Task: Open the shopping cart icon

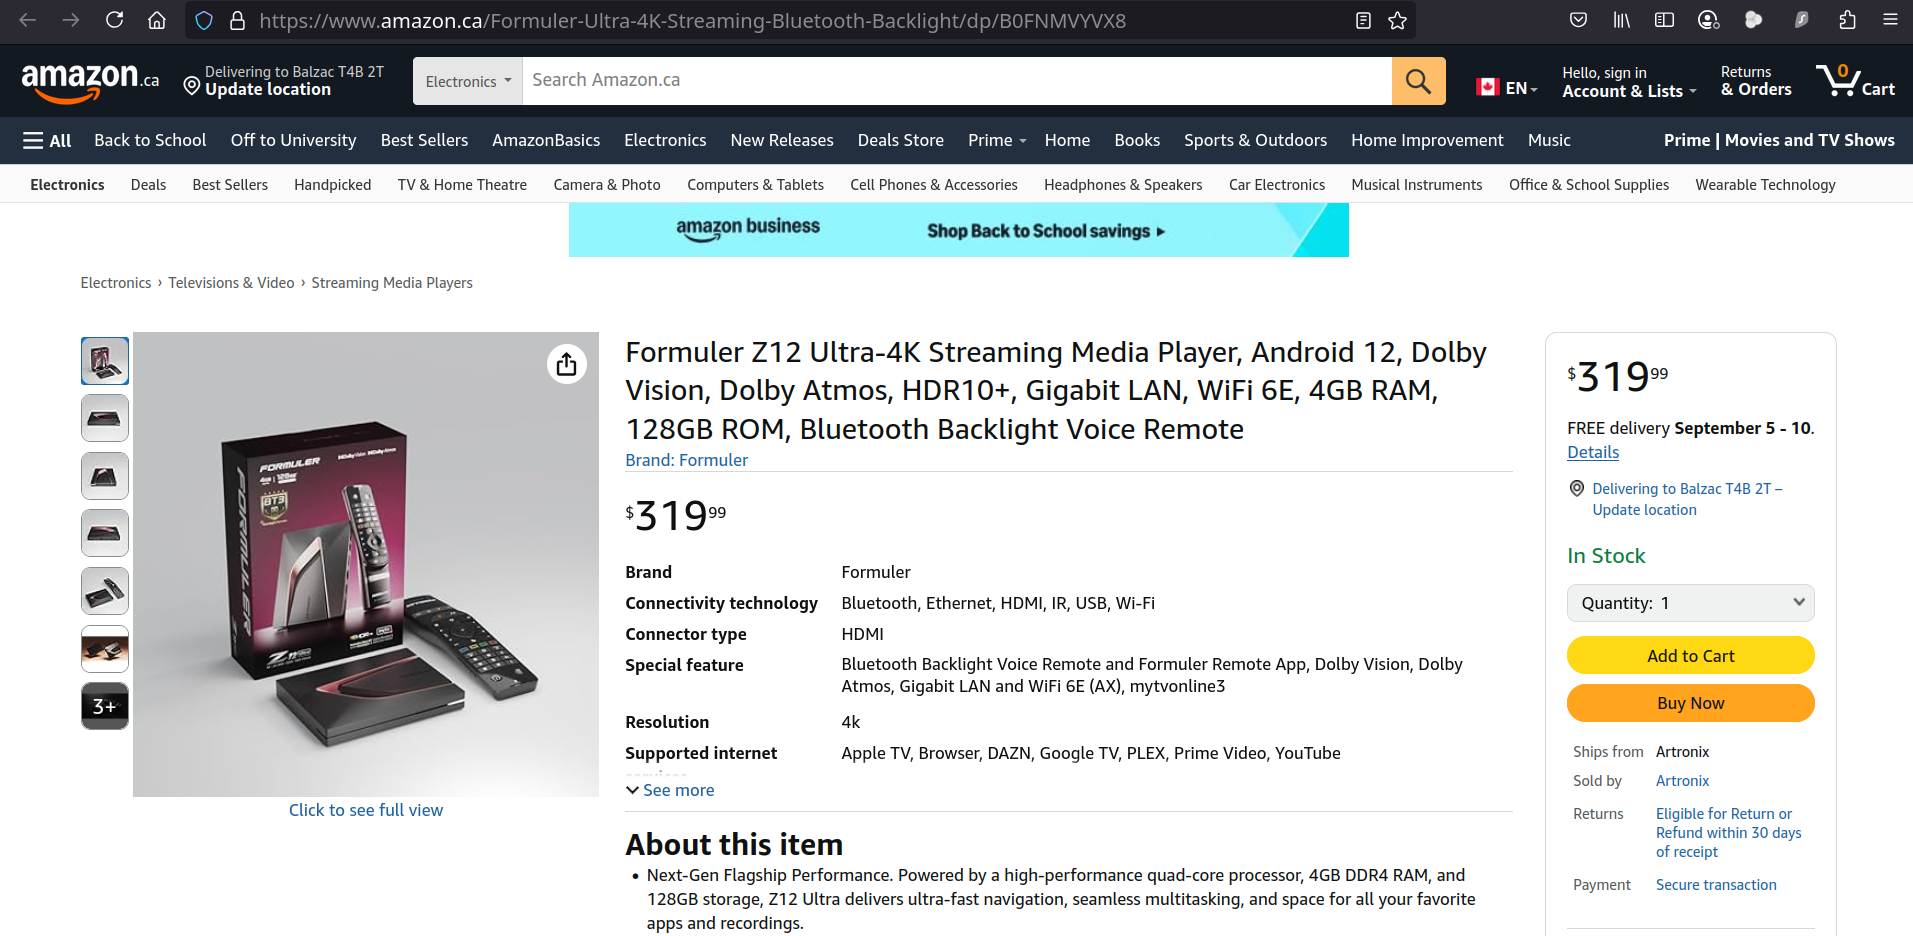Action: 1854,81
